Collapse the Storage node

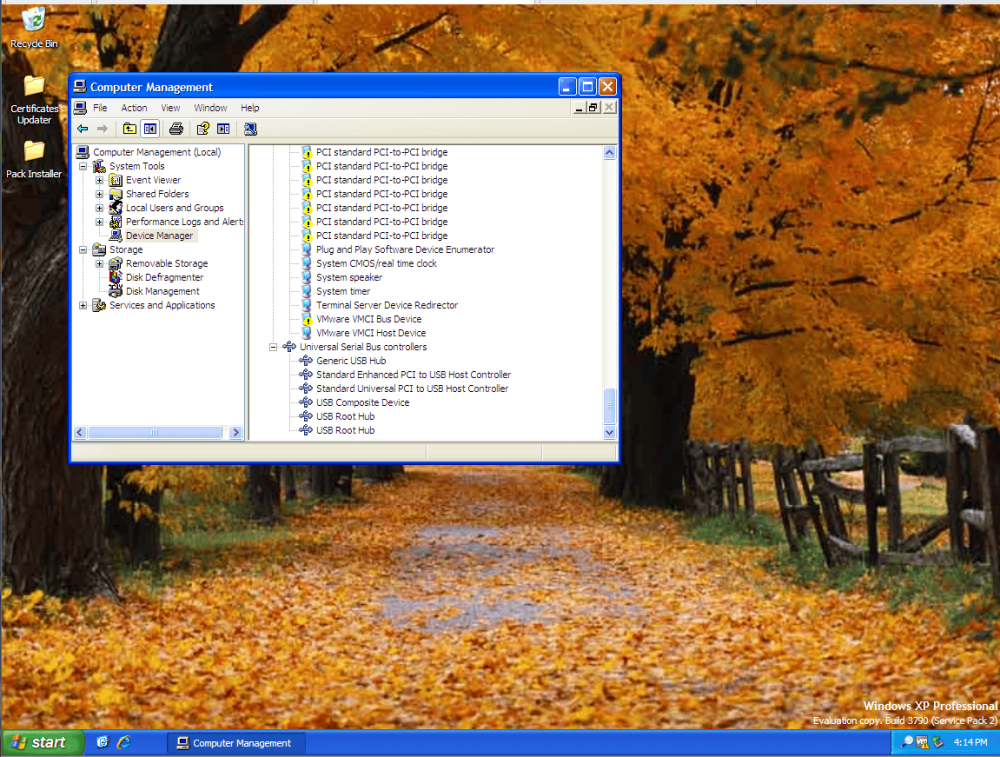[x=83, y=249]
